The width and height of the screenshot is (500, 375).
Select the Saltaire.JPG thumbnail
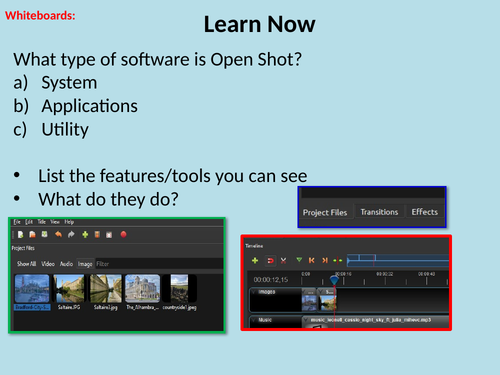click(69, 289)
